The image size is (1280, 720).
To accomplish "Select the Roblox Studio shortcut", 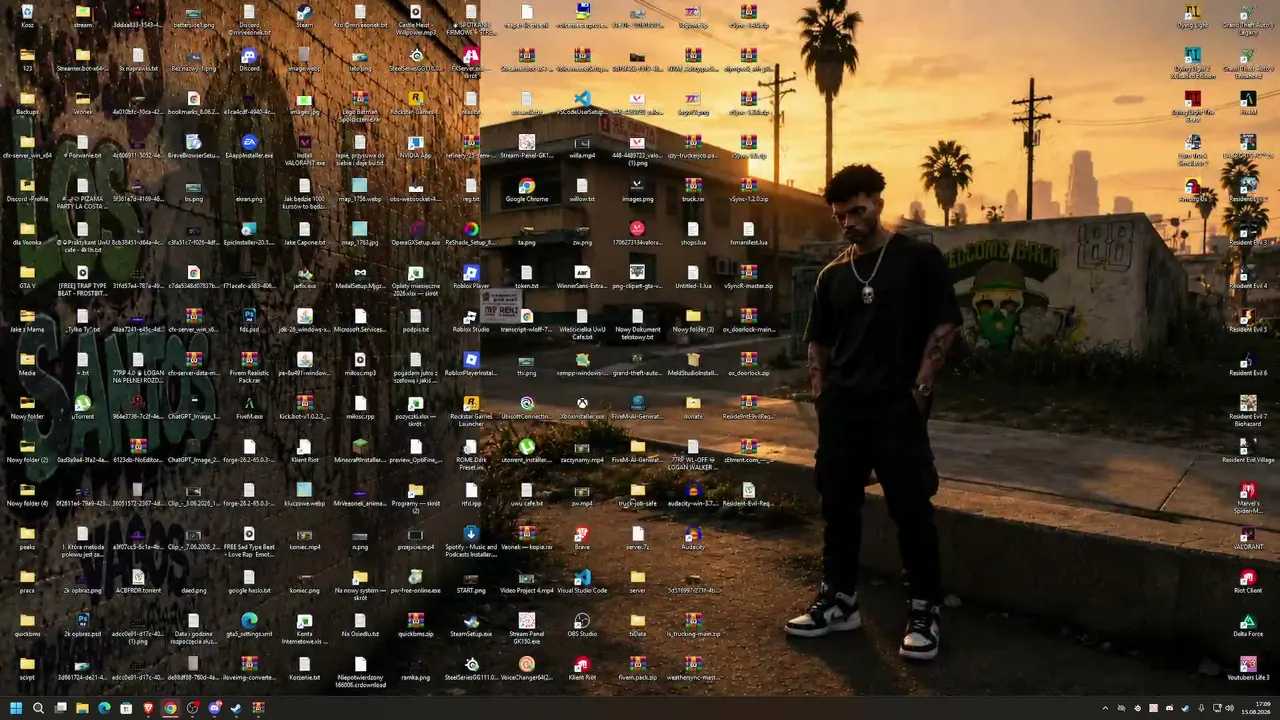I will pos(471,321).
